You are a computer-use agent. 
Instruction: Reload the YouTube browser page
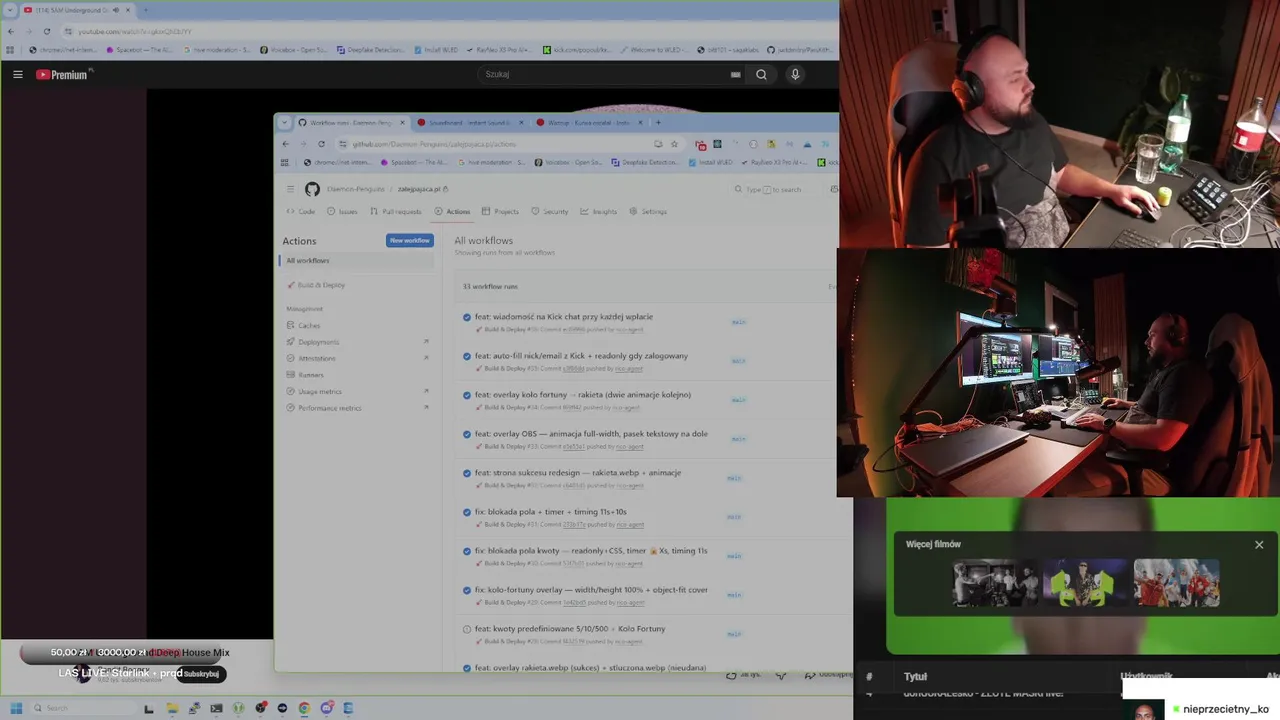(46, 31)
